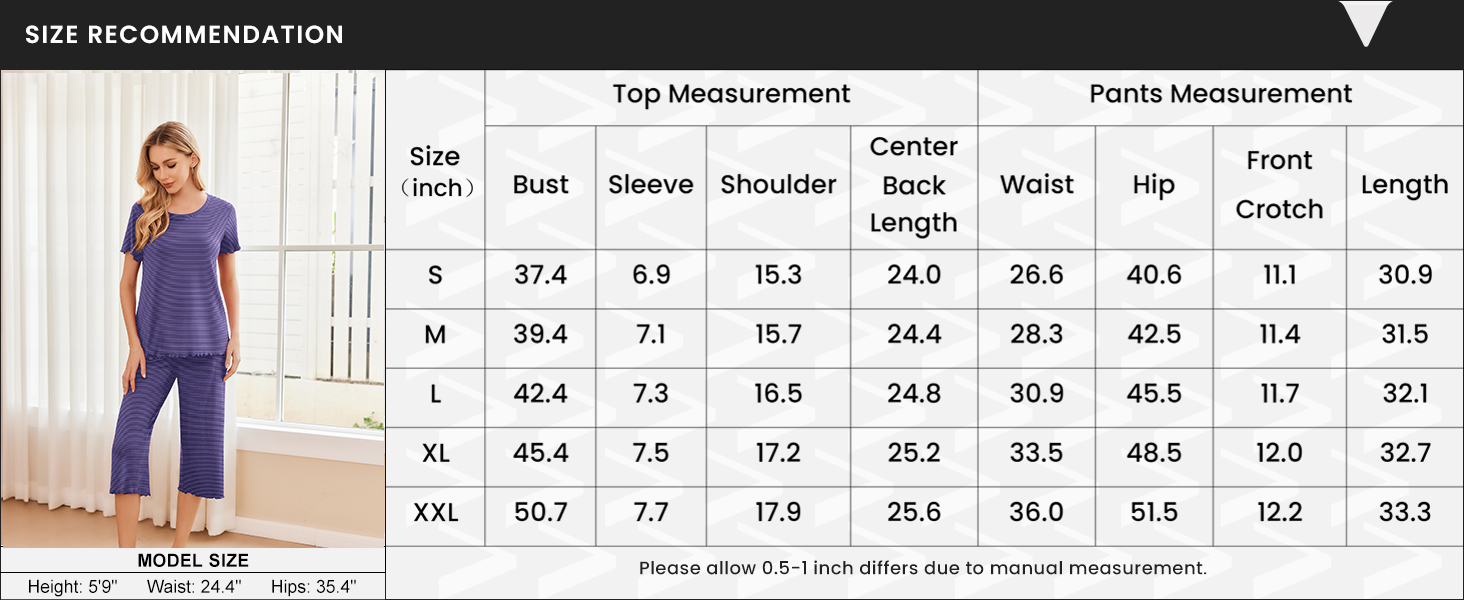Click the model photo in purple pajamas
The width and height of the screenshot is (1464, 600).
[192, 309]
